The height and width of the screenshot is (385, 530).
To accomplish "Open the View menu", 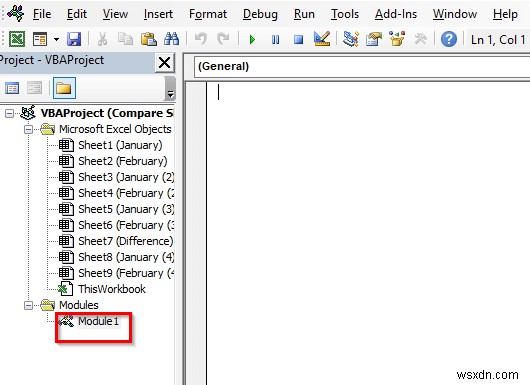I will (x=115, y=14).
